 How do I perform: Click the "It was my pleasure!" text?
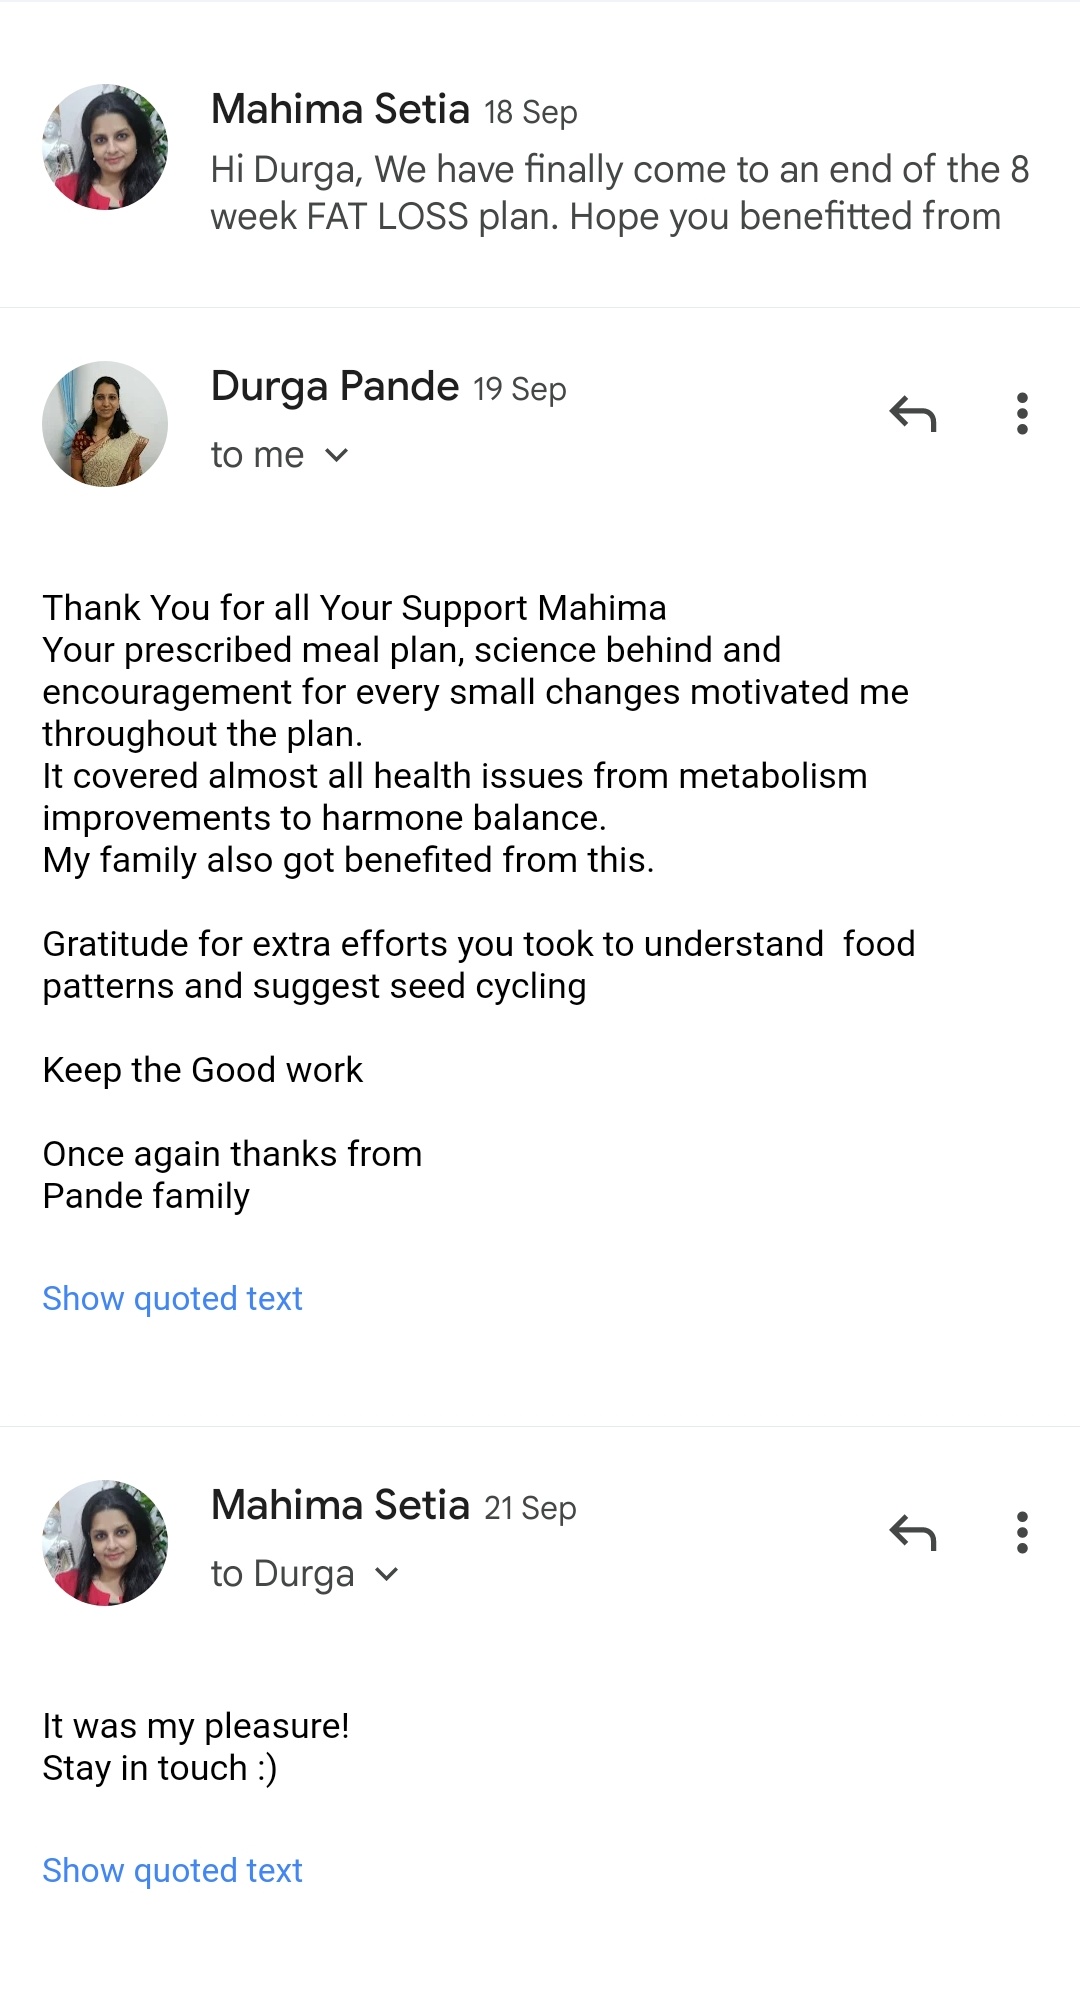(196, 1726)
